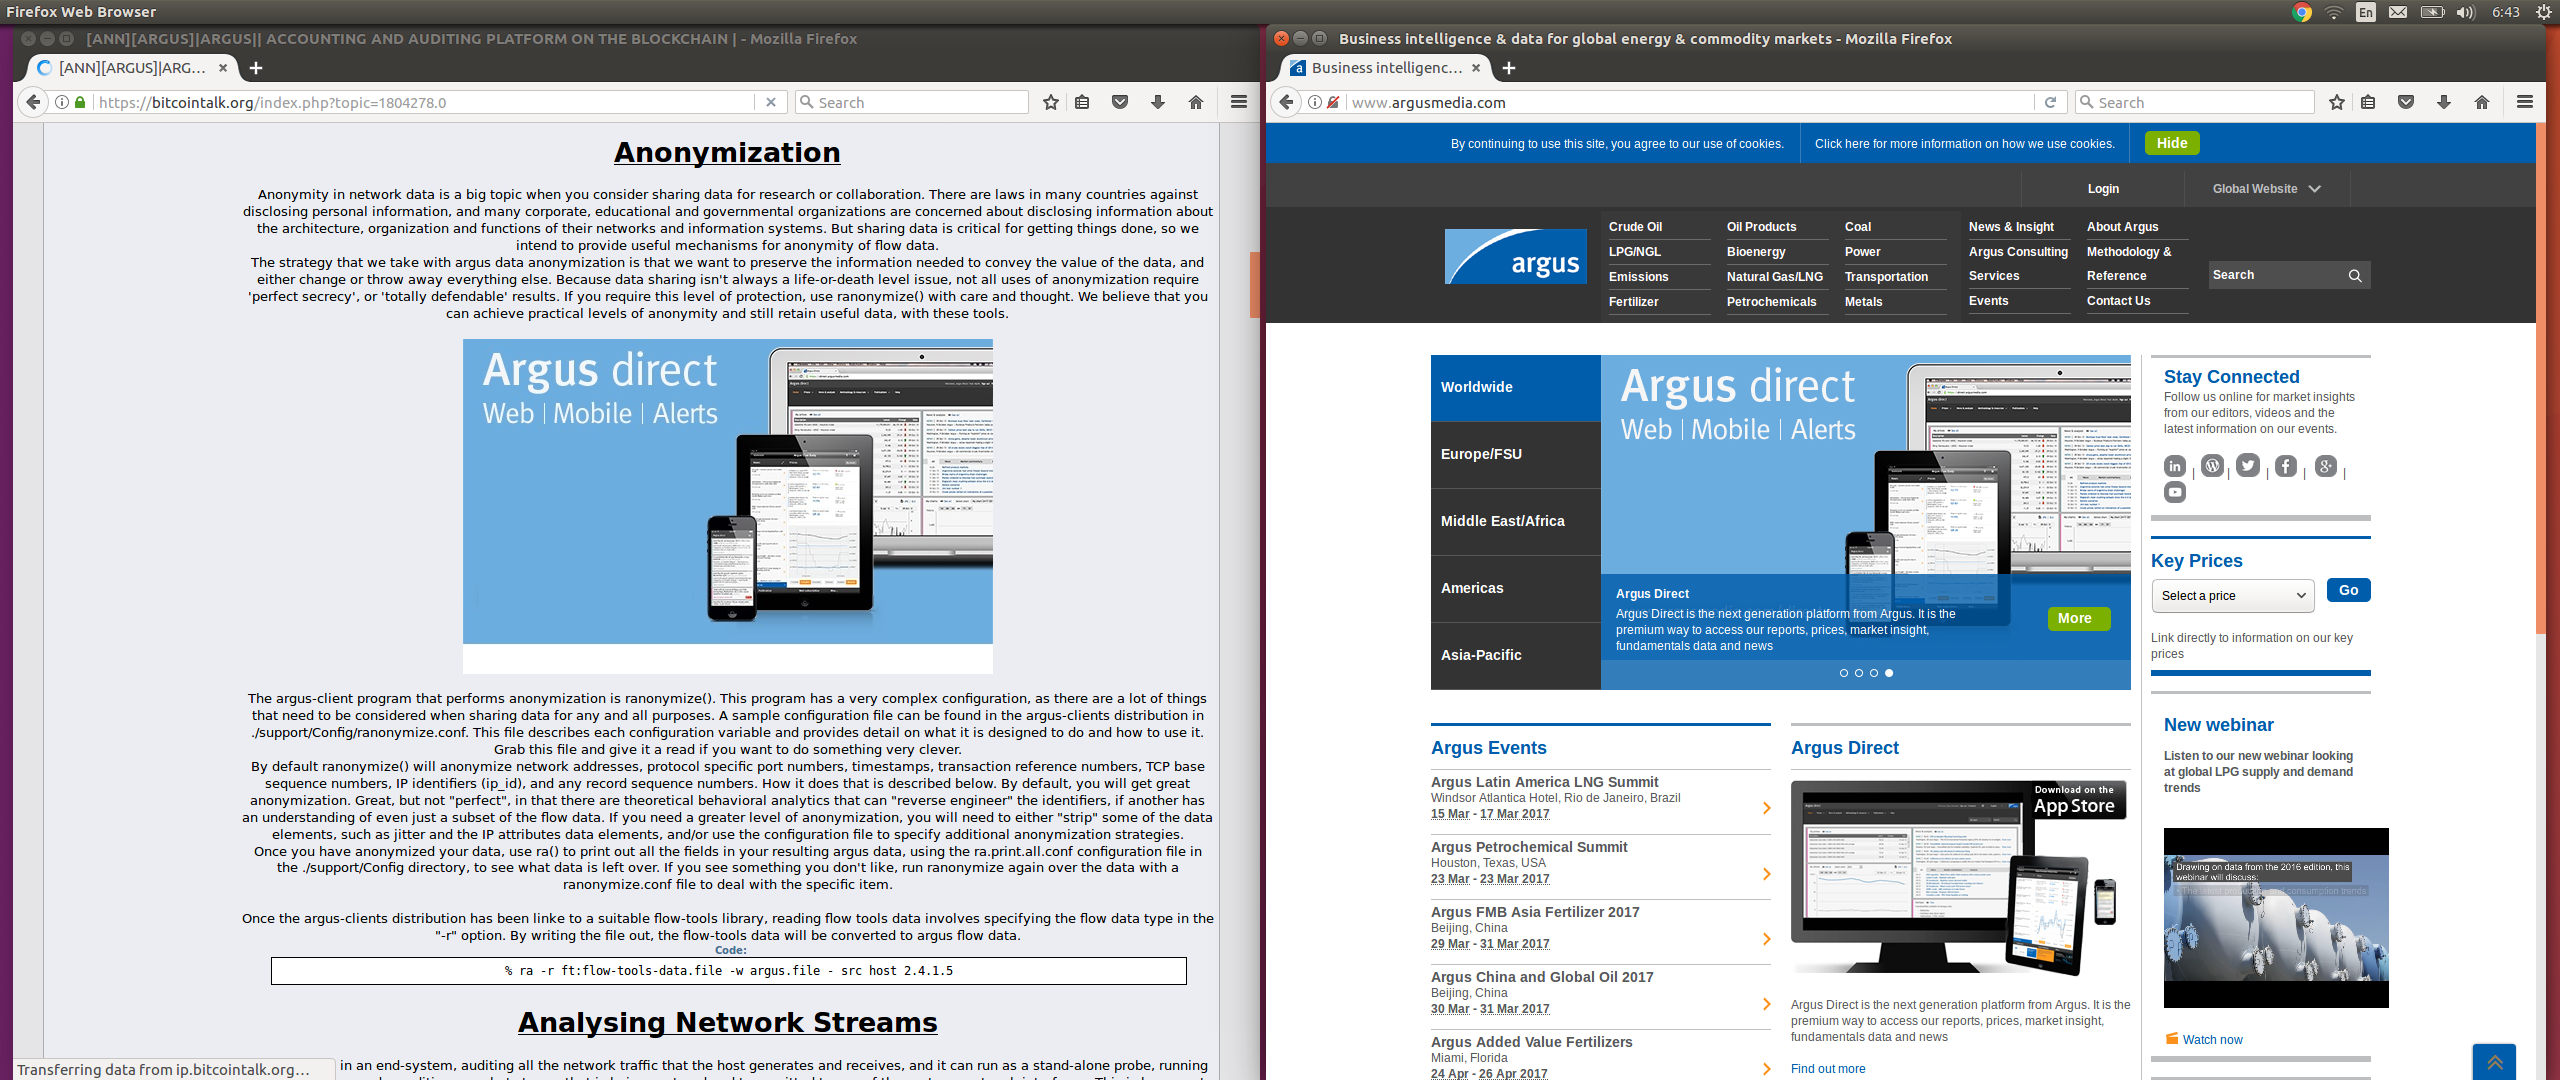
Task: Open Chrome indicator in top panel
Action: click(x=2302, y=12)
